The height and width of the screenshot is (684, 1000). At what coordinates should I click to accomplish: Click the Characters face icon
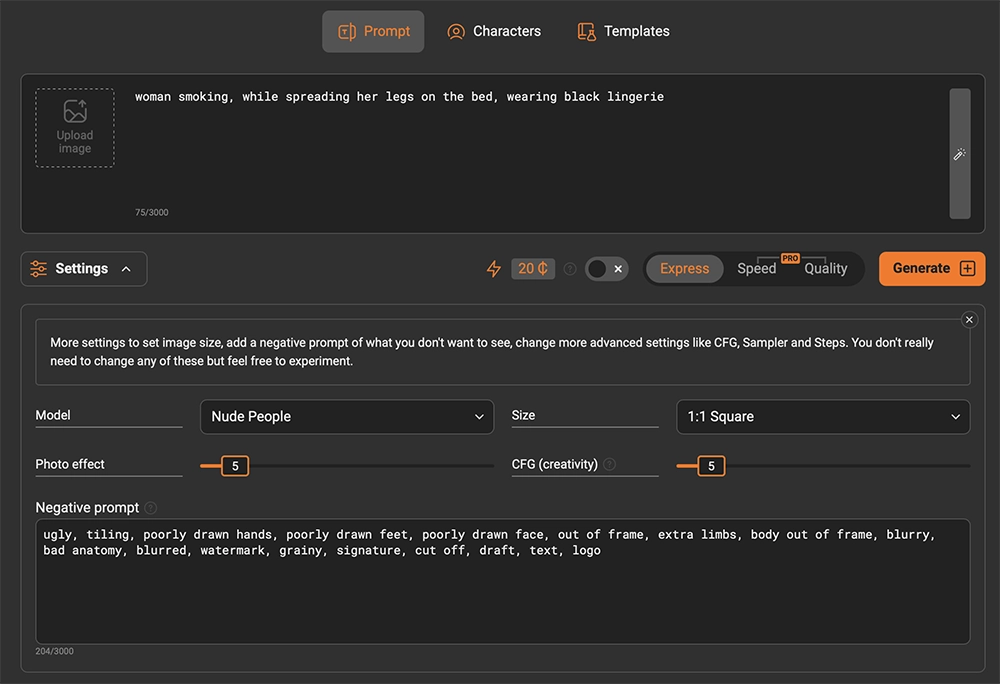click(456, 31)
